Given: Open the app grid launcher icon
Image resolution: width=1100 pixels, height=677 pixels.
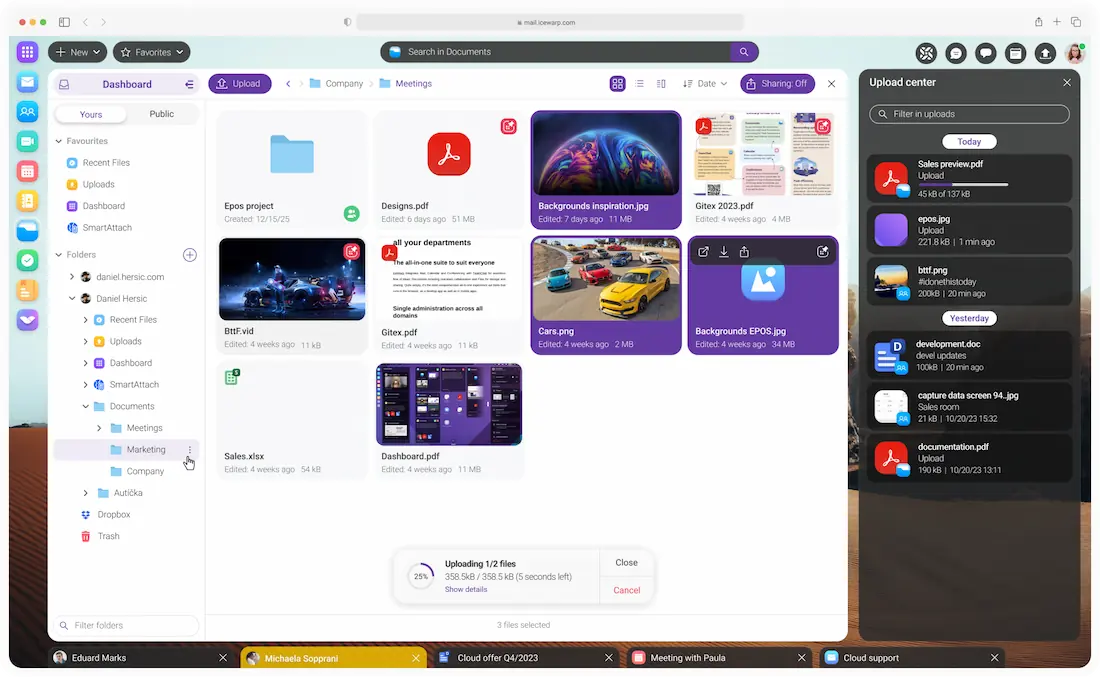Looking at the screenshot, I should [27, 52].
